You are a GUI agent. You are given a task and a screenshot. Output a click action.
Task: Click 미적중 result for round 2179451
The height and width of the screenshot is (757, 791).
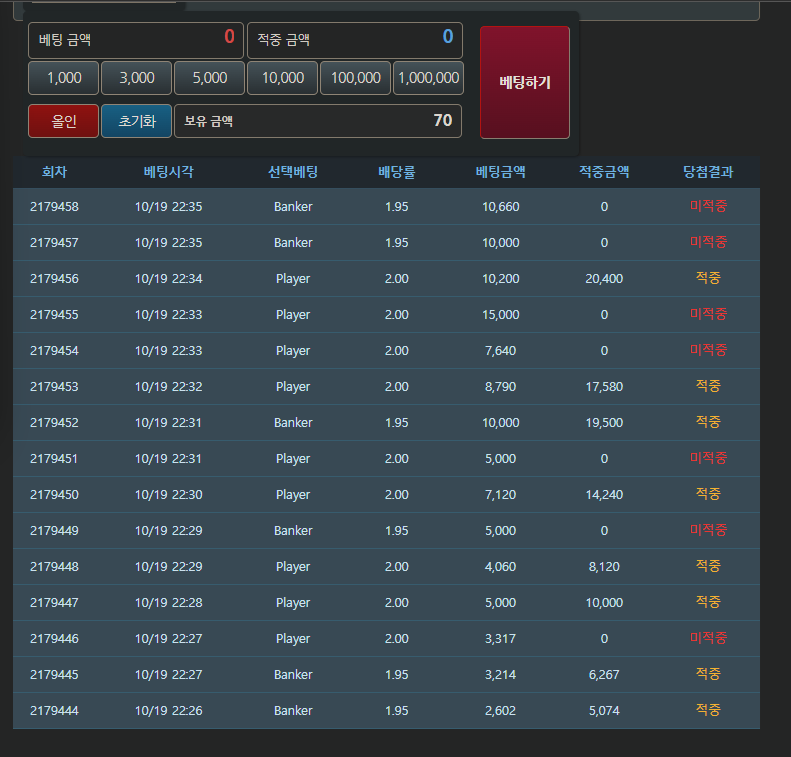pyautogui.click(x=708, y=458)
